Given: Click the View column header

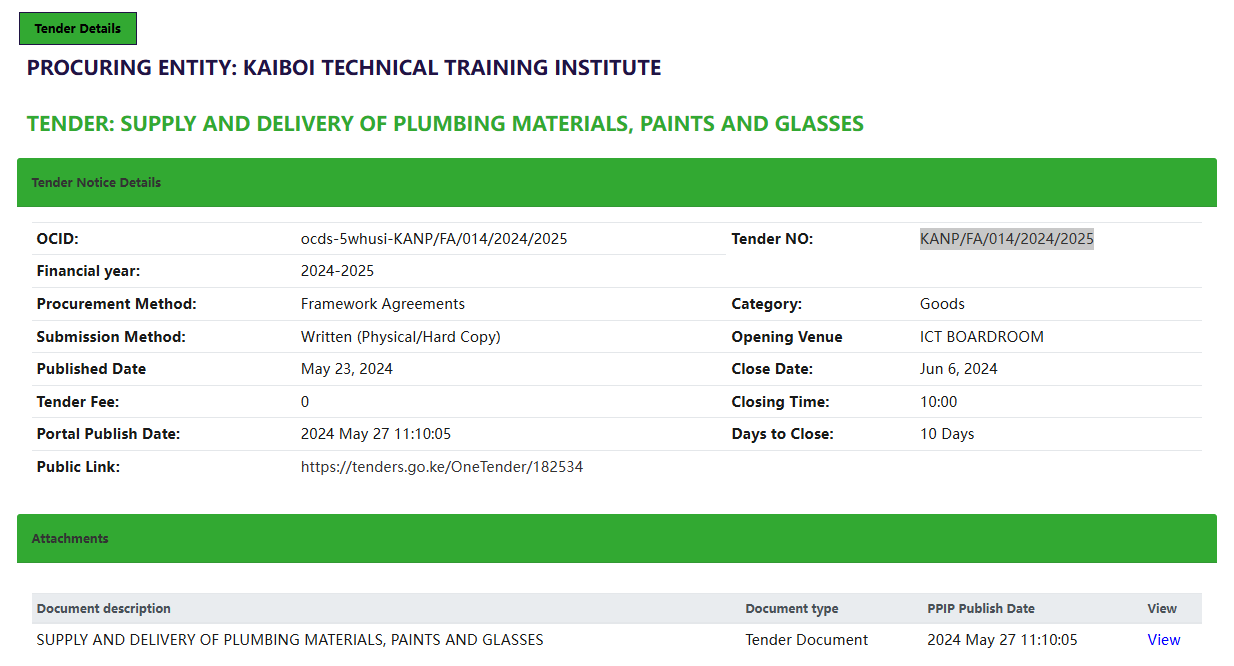Looking at the screenshot, I should click(1162, 608).
